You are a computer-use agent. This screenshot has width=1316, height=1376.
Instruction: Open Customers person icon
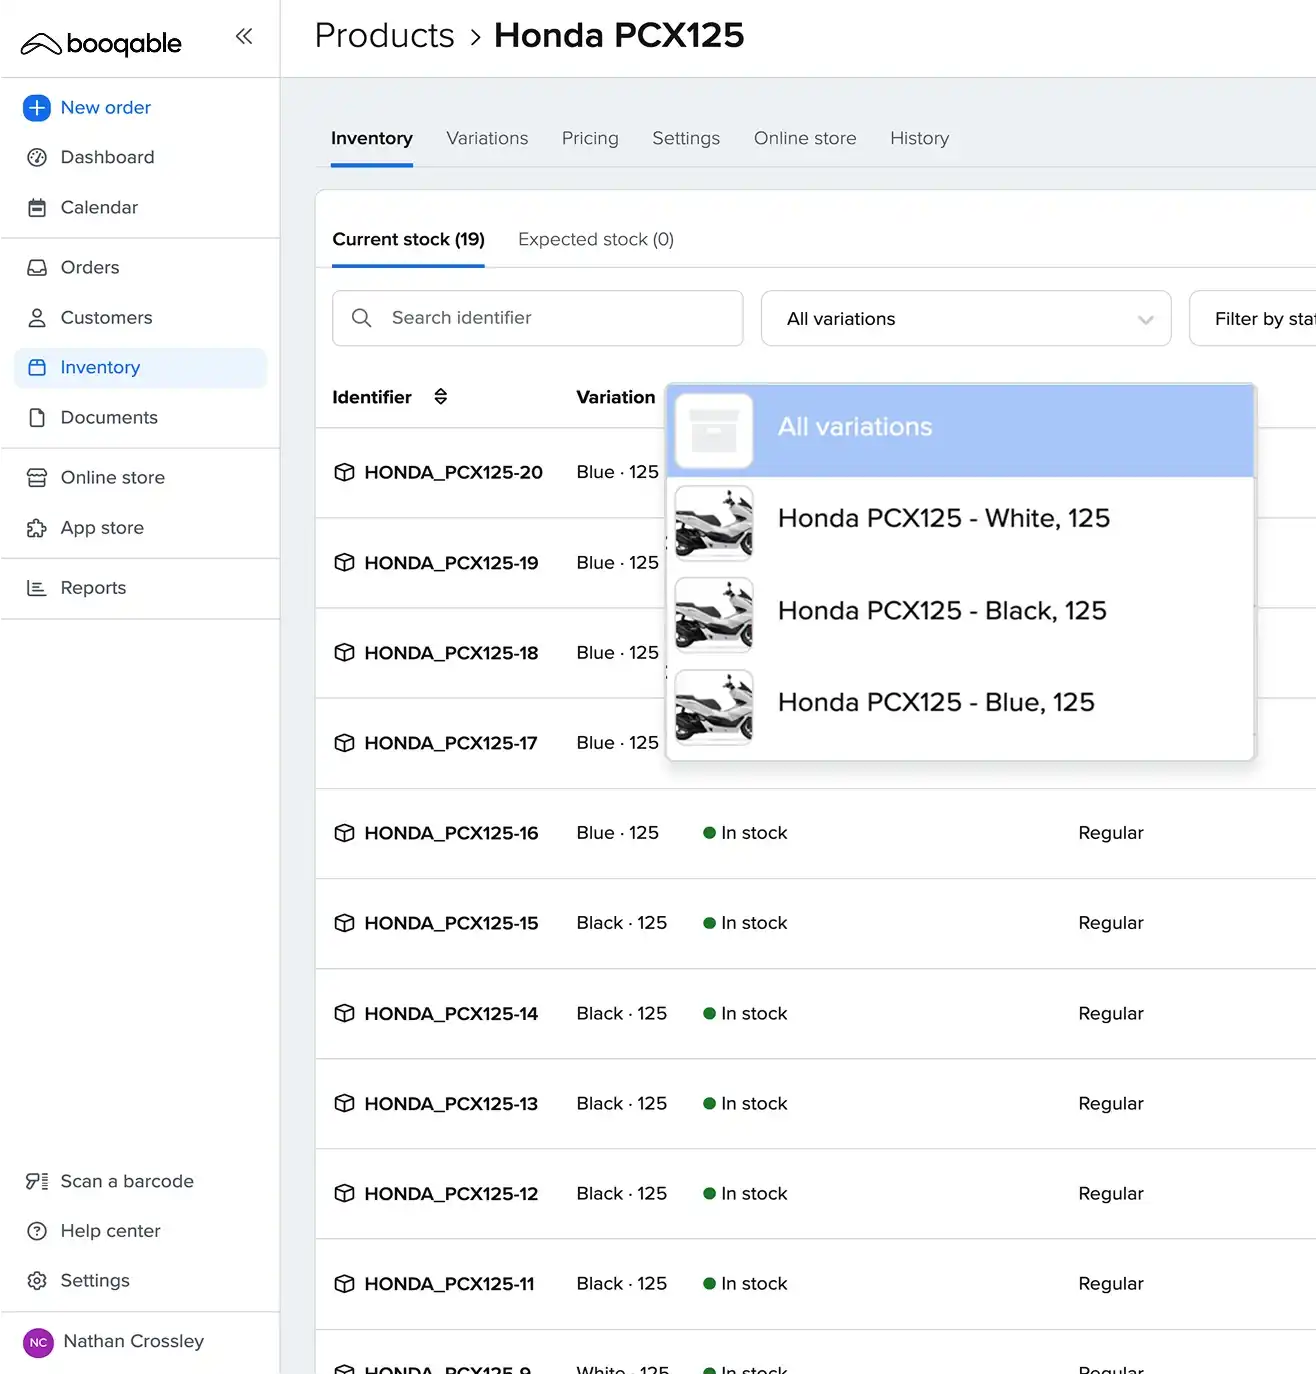[37, 318]
